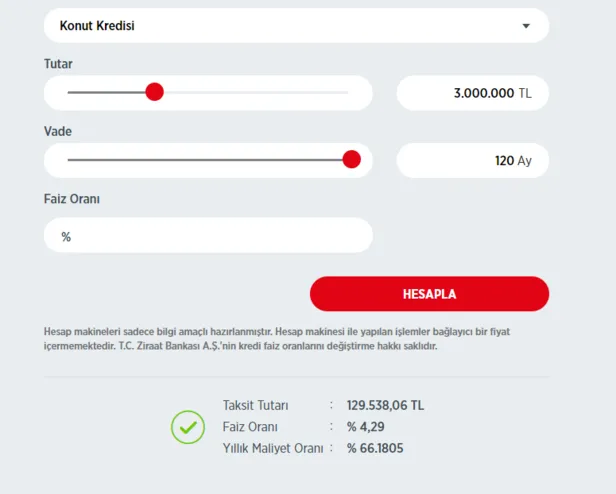
Task: Select the Taksit Tutarı value 129.538,06 TL
Action: [x=386, y=405]
